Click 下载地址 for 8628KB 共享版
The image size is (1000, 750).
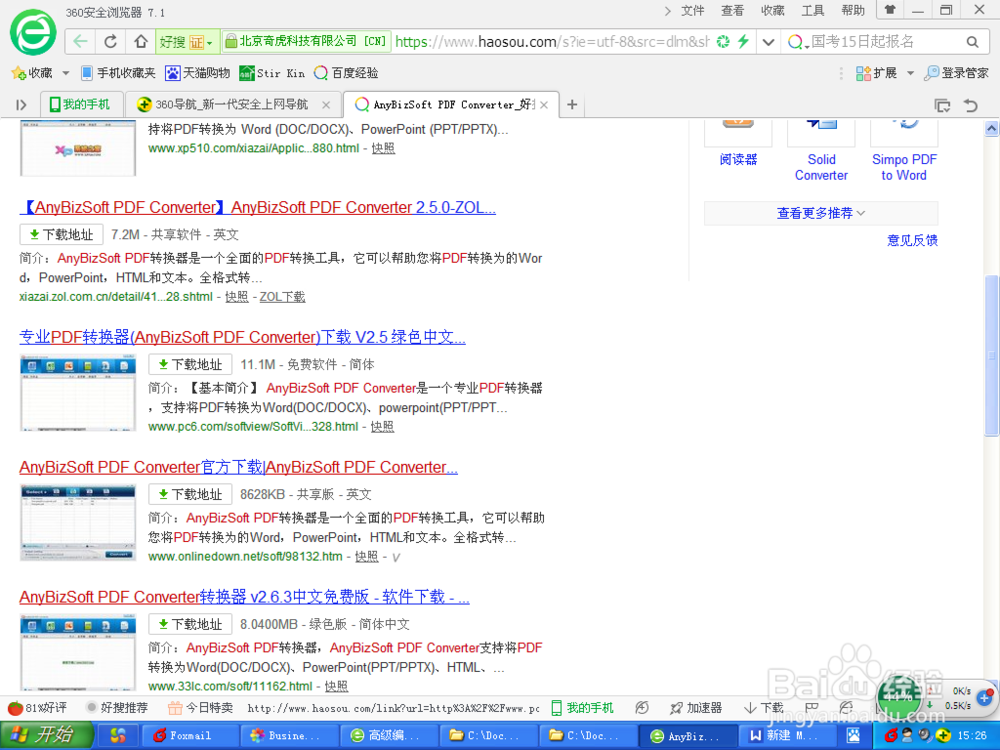[x=190, y=494]
